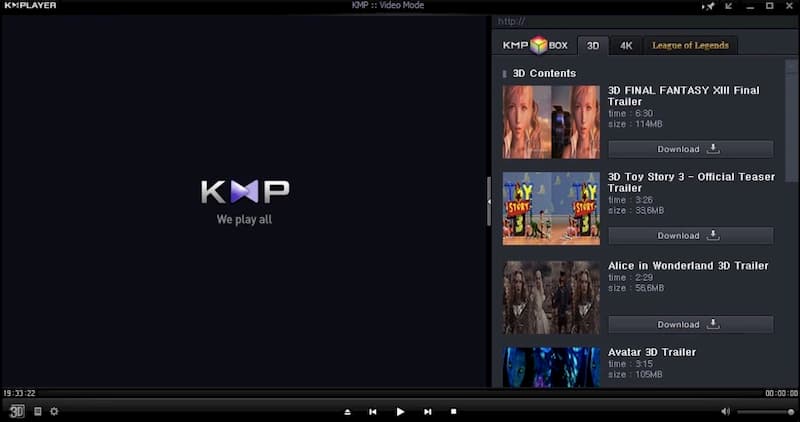Click the playback seek bar
The image size is (800, 422).
(x=401, y=393)
